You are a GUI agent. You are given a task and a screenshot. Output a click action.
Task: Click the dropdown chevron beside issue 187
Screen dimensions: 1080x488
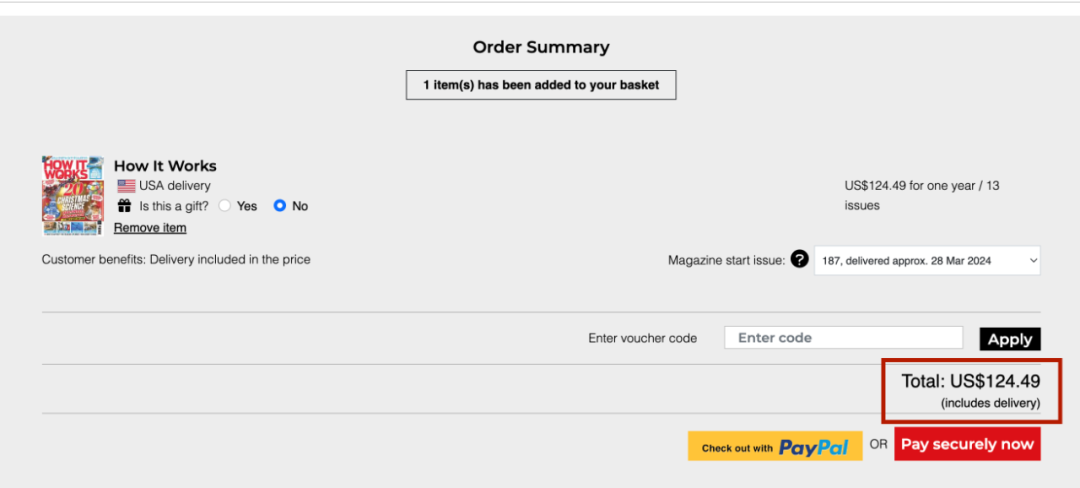tap(1032, 261)
